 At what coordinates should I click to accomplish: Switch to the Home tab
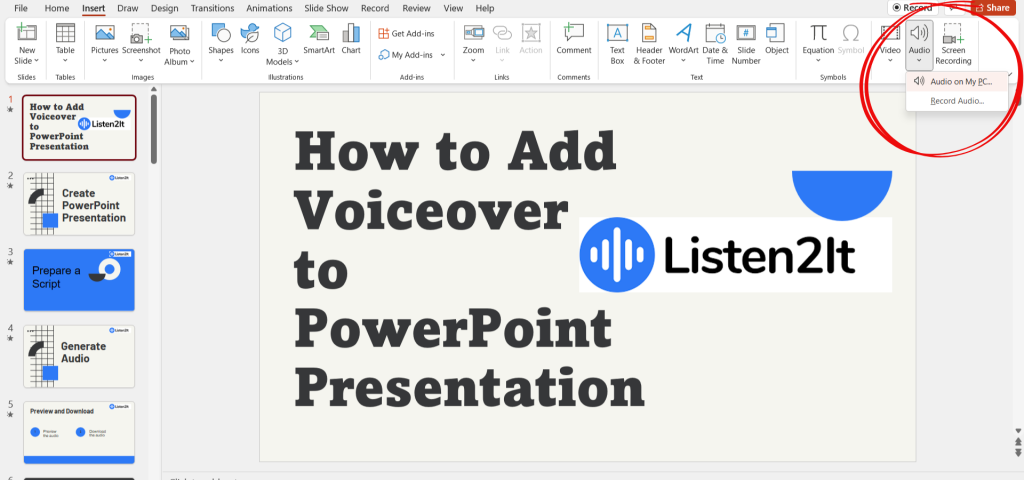57,8
